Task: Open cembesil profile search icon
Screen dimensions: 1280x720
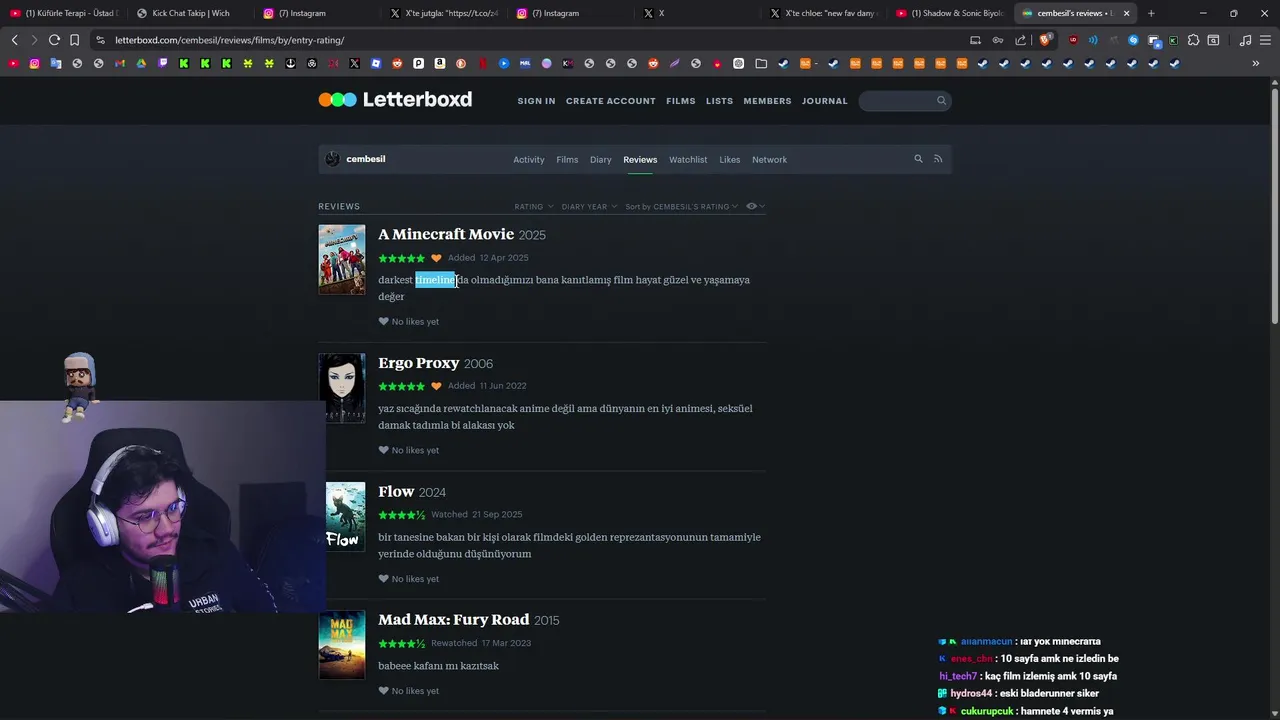Action: click(918, 159)
